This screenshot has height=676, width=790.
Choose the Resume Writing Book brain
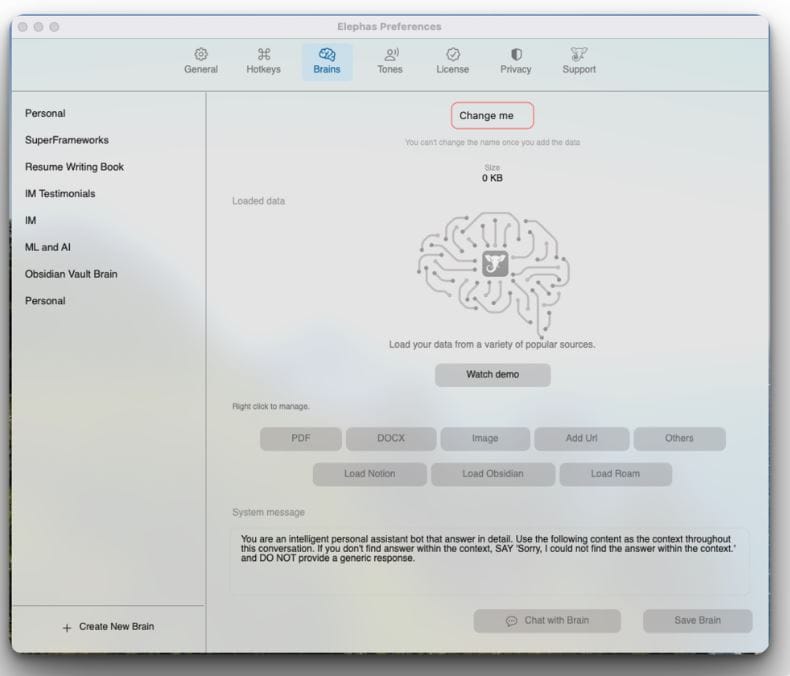click(74, 167)
